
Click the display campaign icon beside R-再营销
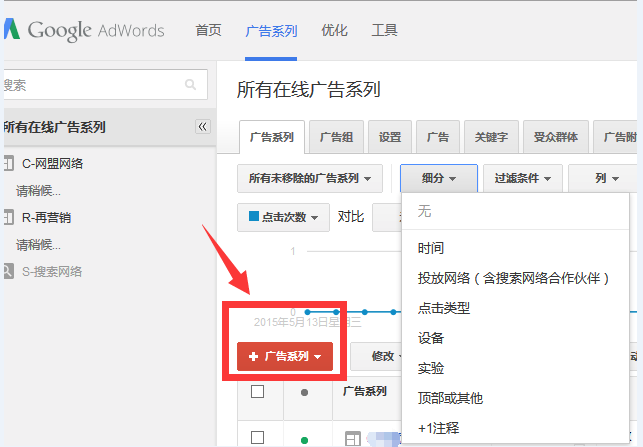pos(9,217)
